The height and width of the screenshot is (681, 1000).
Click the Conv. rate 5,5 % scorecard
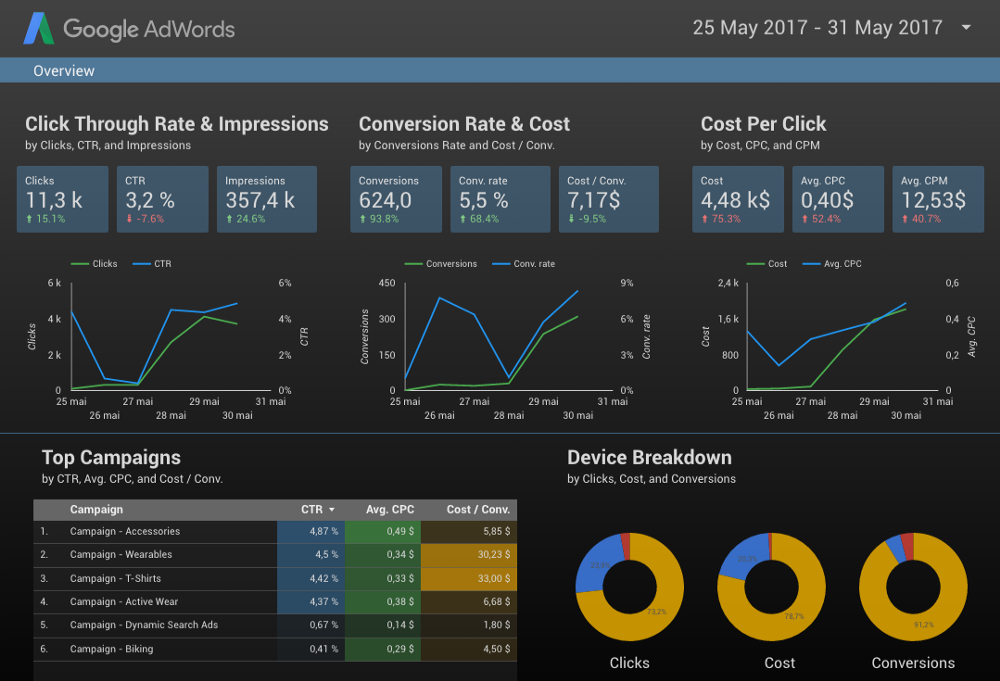tap(500, 199)
